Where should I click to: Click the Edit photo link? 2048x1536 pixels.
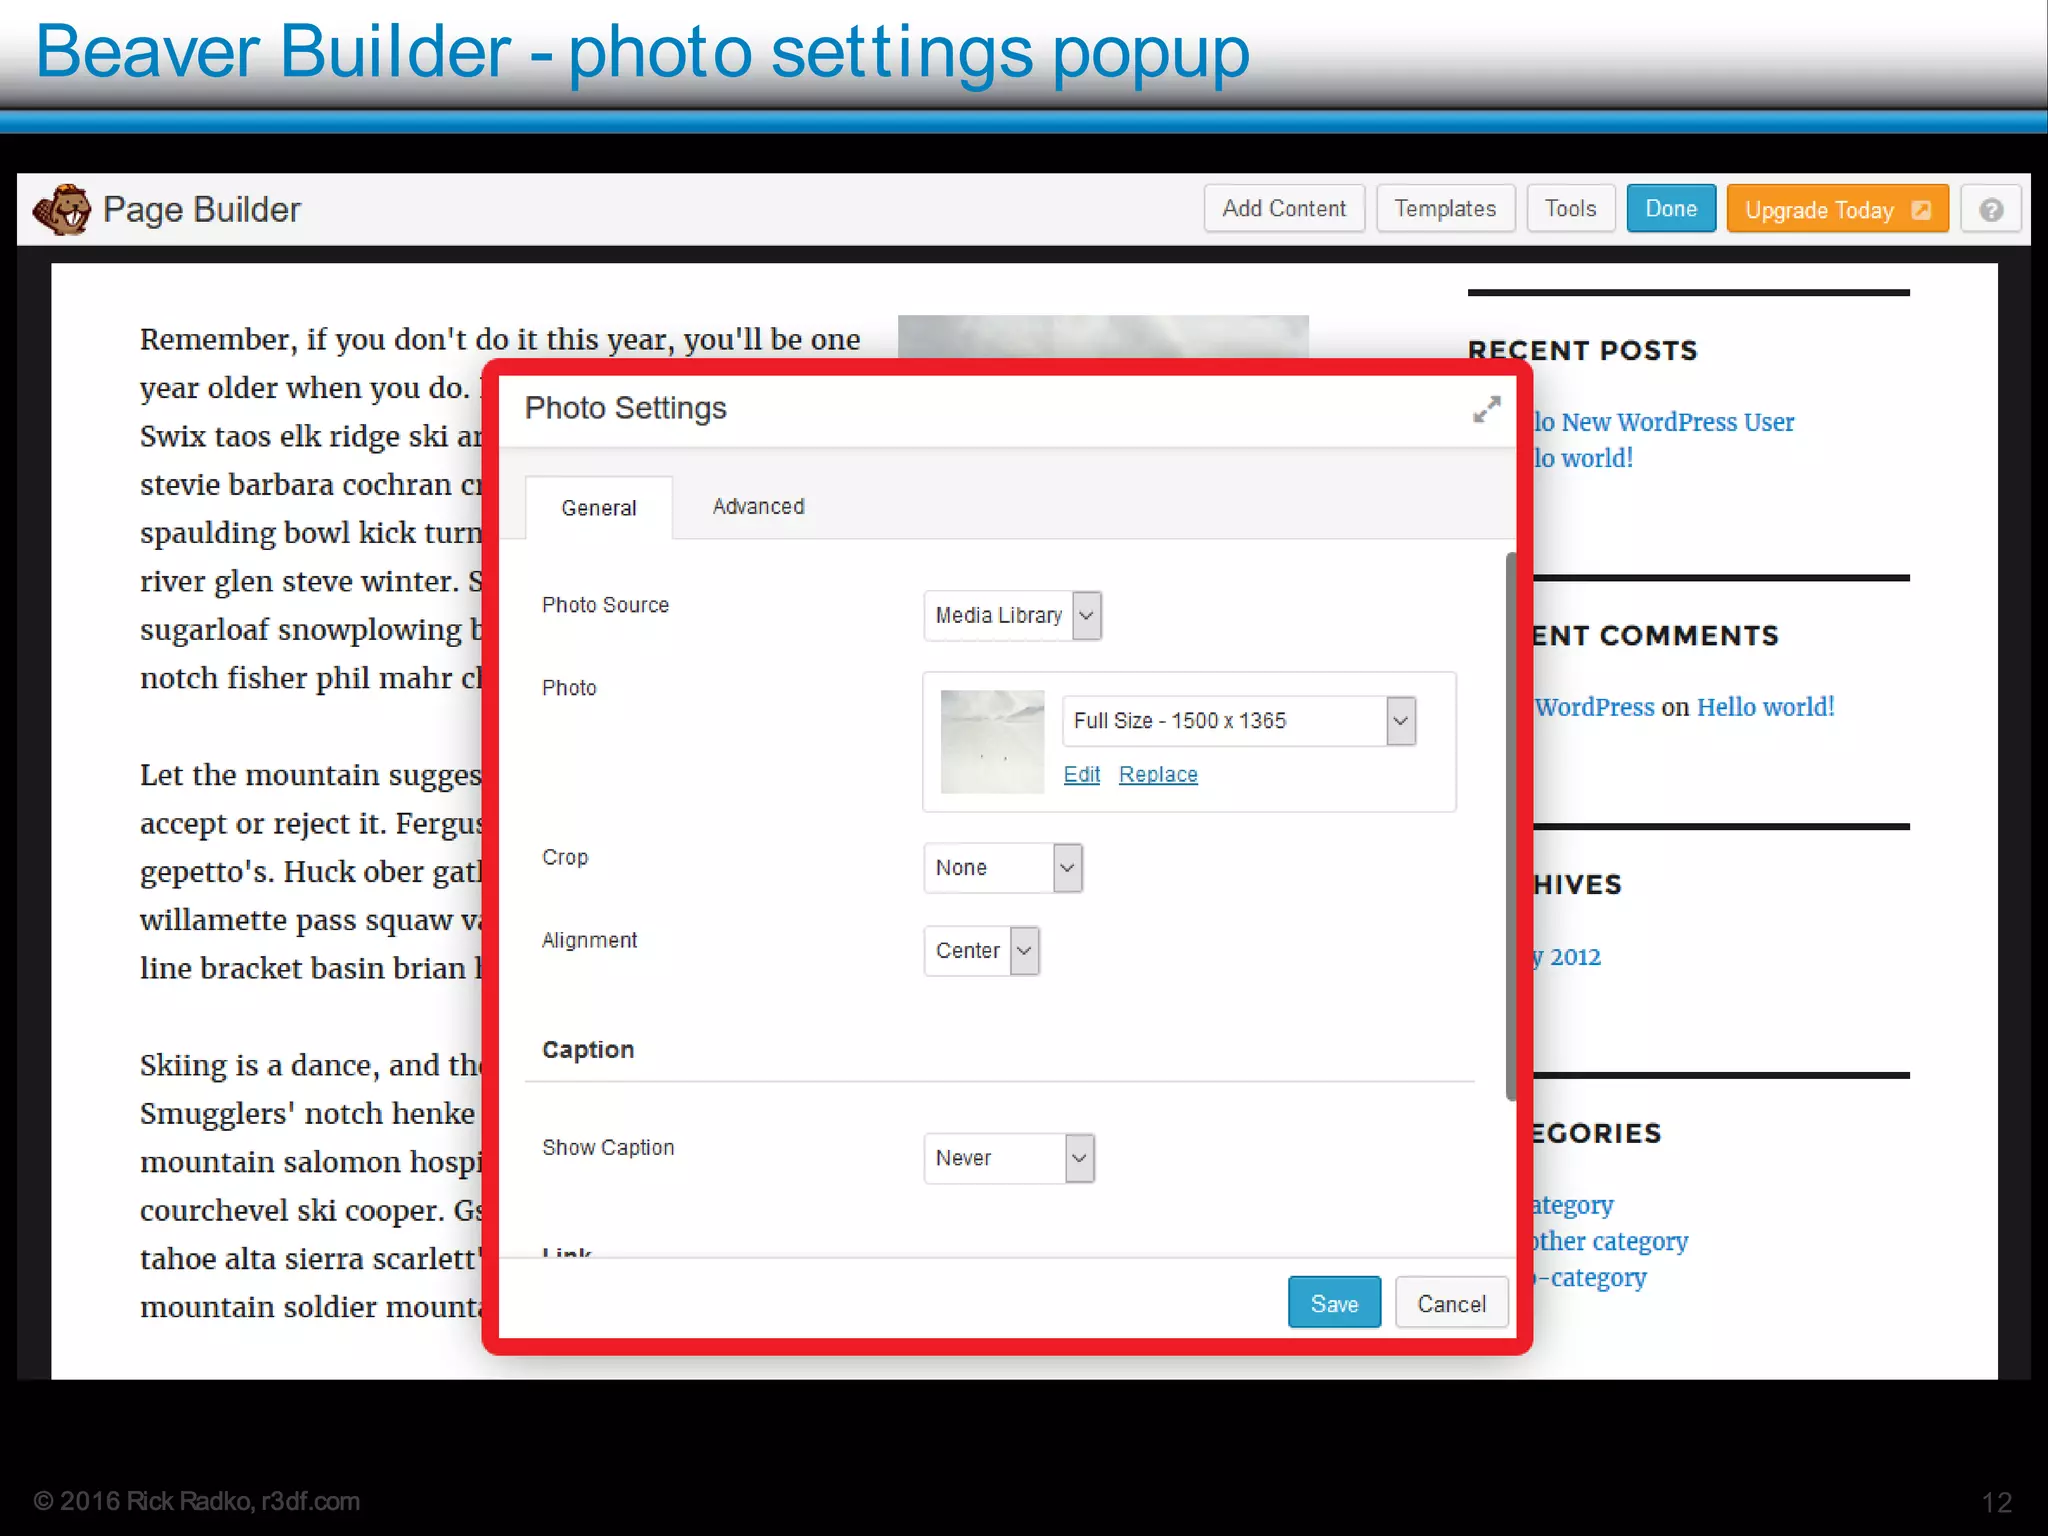tap(1081, 775)
